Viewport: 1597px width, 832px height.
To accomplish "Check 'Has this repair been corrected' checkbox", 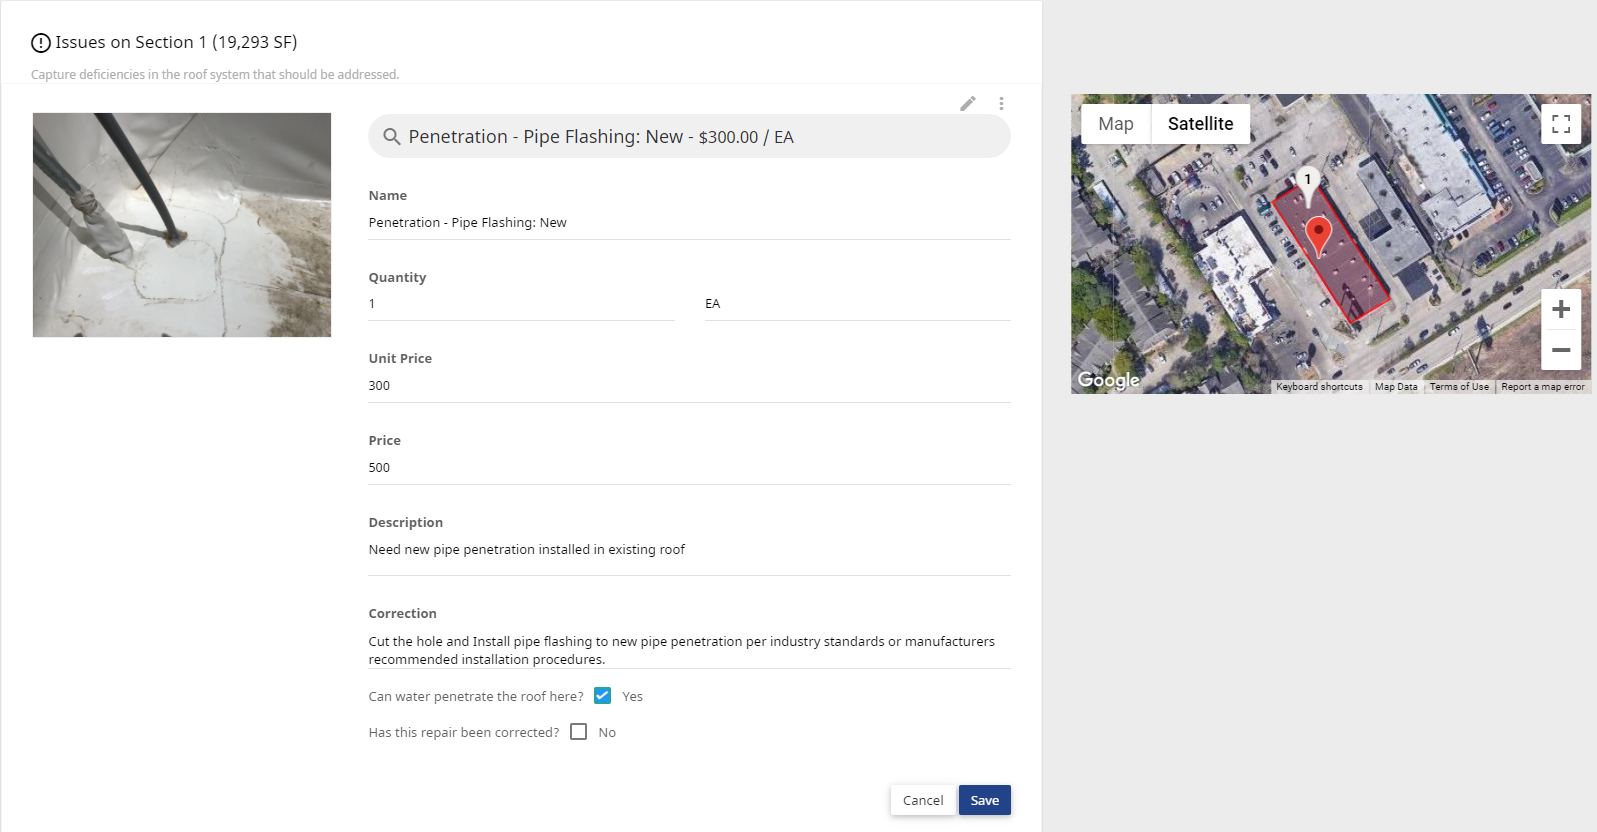I will (578, 732).
